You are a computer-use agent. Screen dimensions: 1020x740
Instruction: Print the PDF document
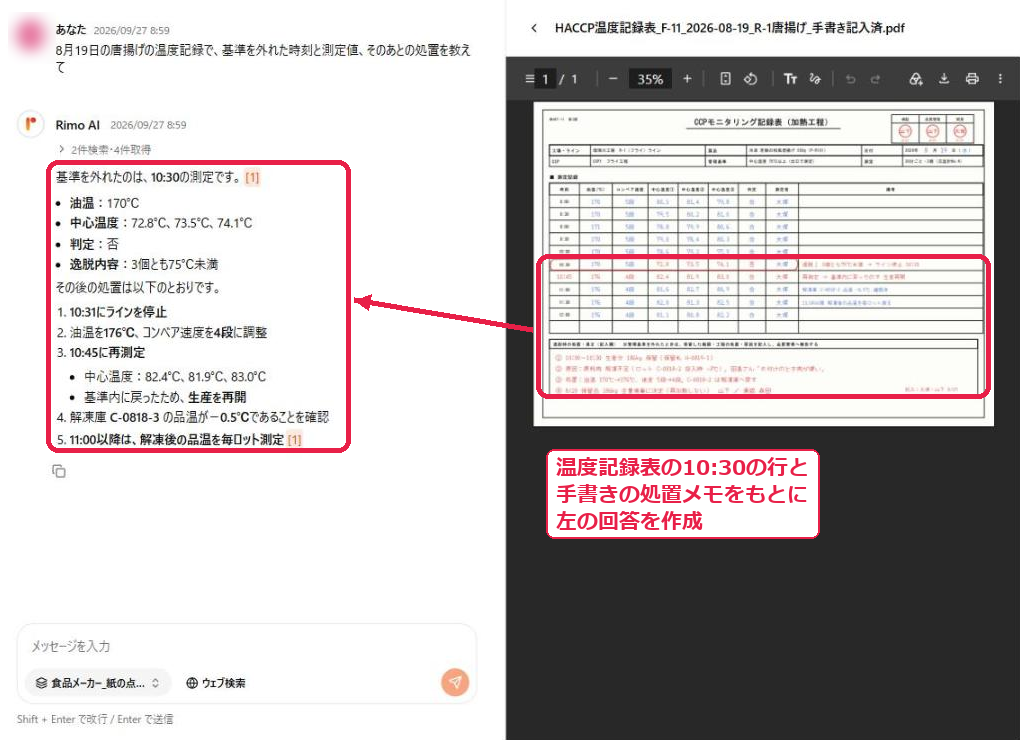point(972,79)
